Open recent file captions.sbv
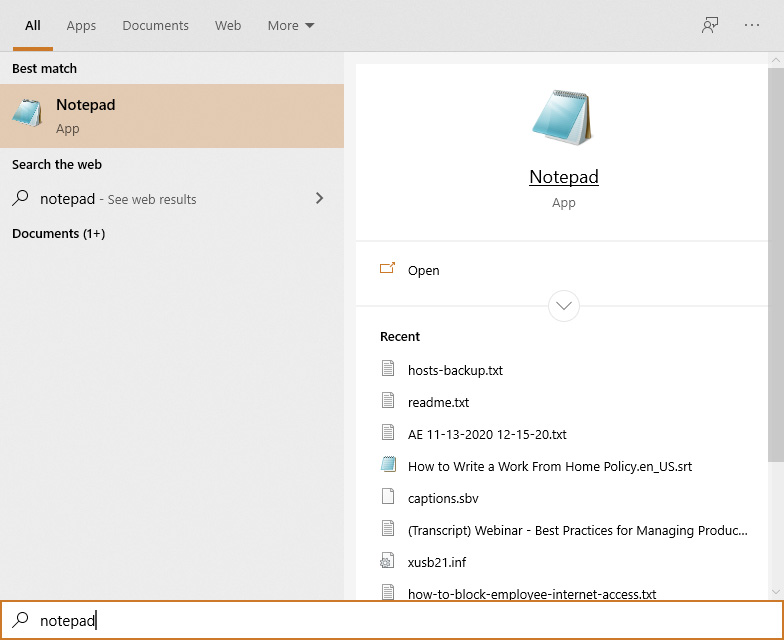 (443, 498)
